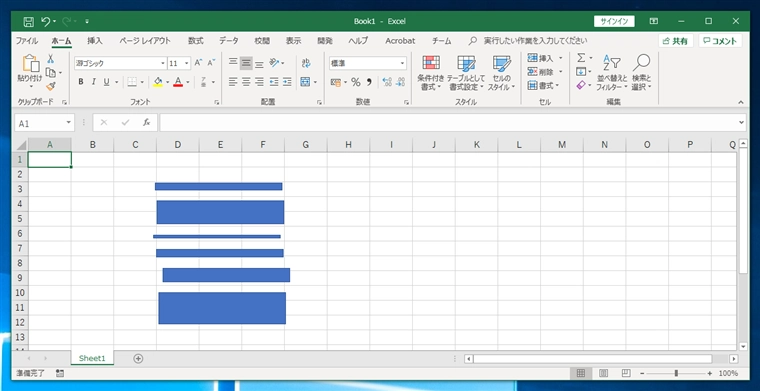Click the Undo arrow icon
Viewport: 760px width, 391px height.
click(x=46, y=21)
